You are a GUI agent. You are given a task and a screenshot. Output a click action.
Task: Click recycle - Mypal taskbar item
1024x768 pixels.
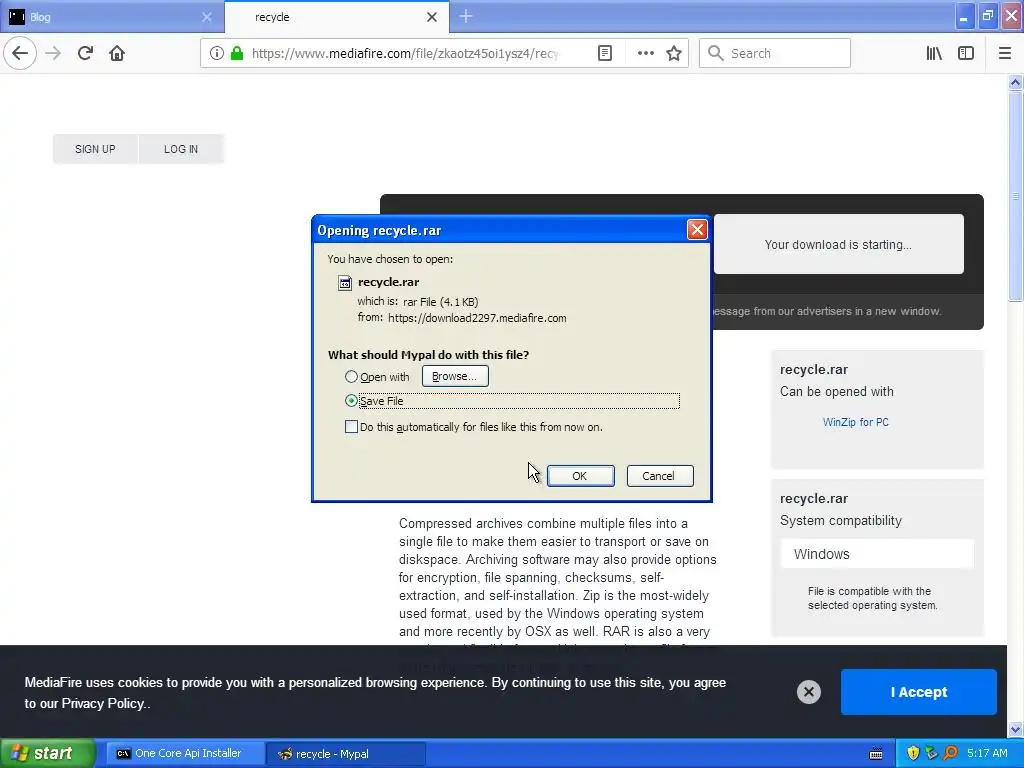346,753
